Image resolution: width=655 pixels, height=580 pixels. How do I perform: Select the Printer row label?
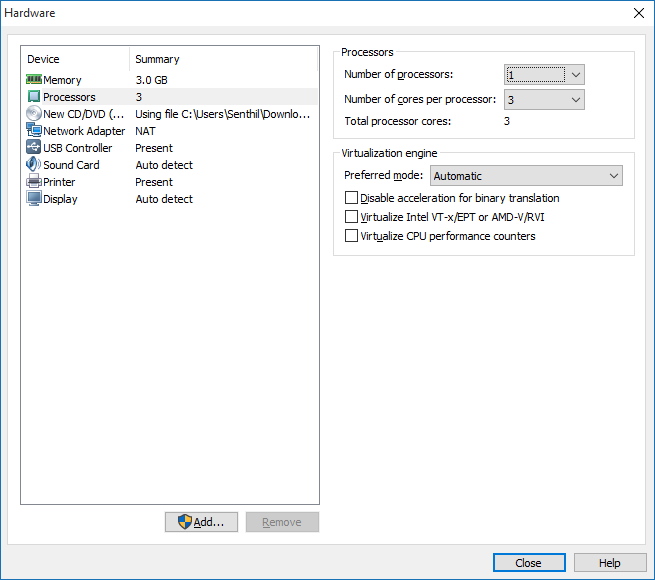point(59,182)
